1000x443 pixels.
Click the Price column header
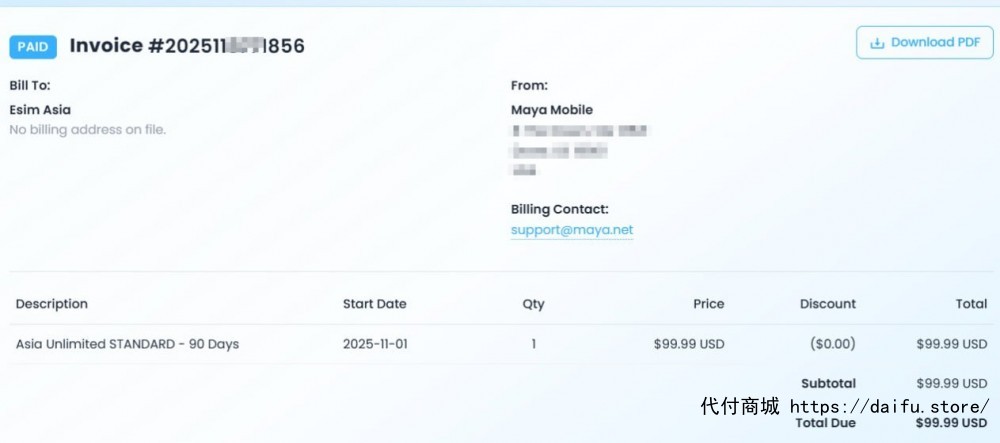(708, 304)
